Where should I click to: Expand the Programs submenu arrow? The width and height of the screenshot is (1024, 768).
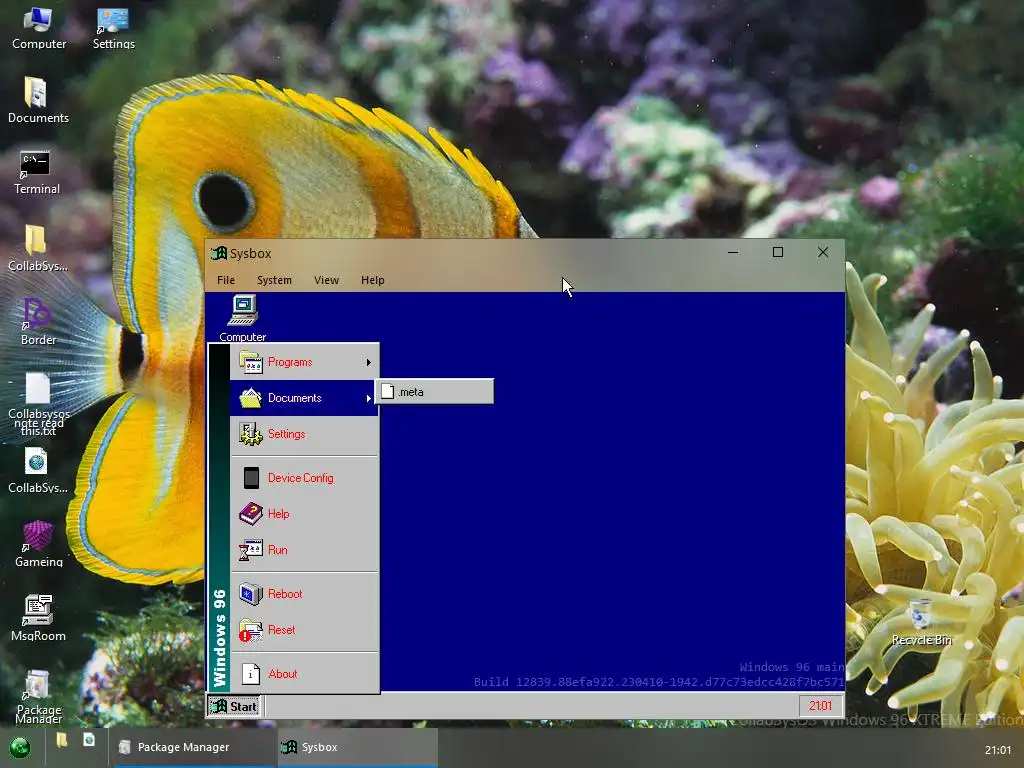point(368,362)
